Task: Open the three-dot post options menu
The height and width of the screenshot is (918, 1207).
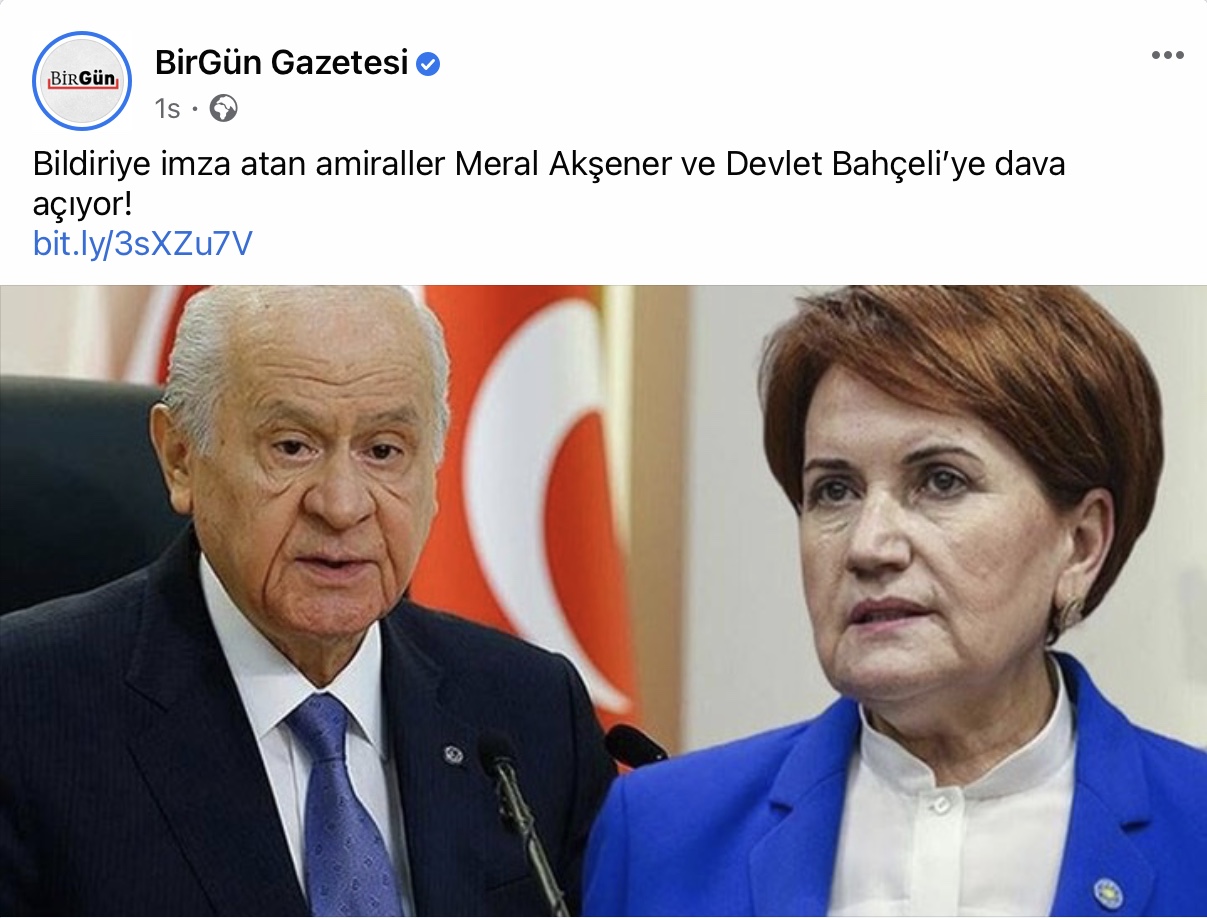Action: (1167, 55)
